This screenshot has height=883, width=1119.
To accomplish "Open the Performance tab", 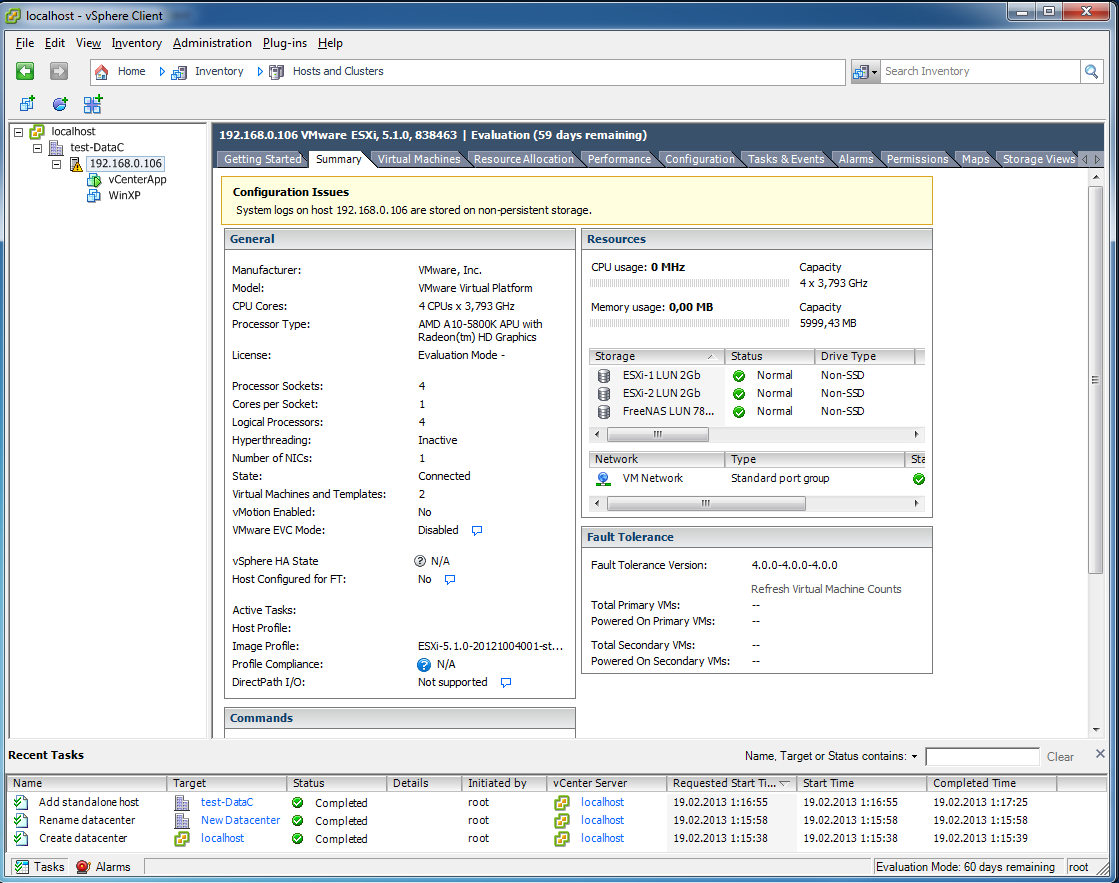I will [619, 159].
